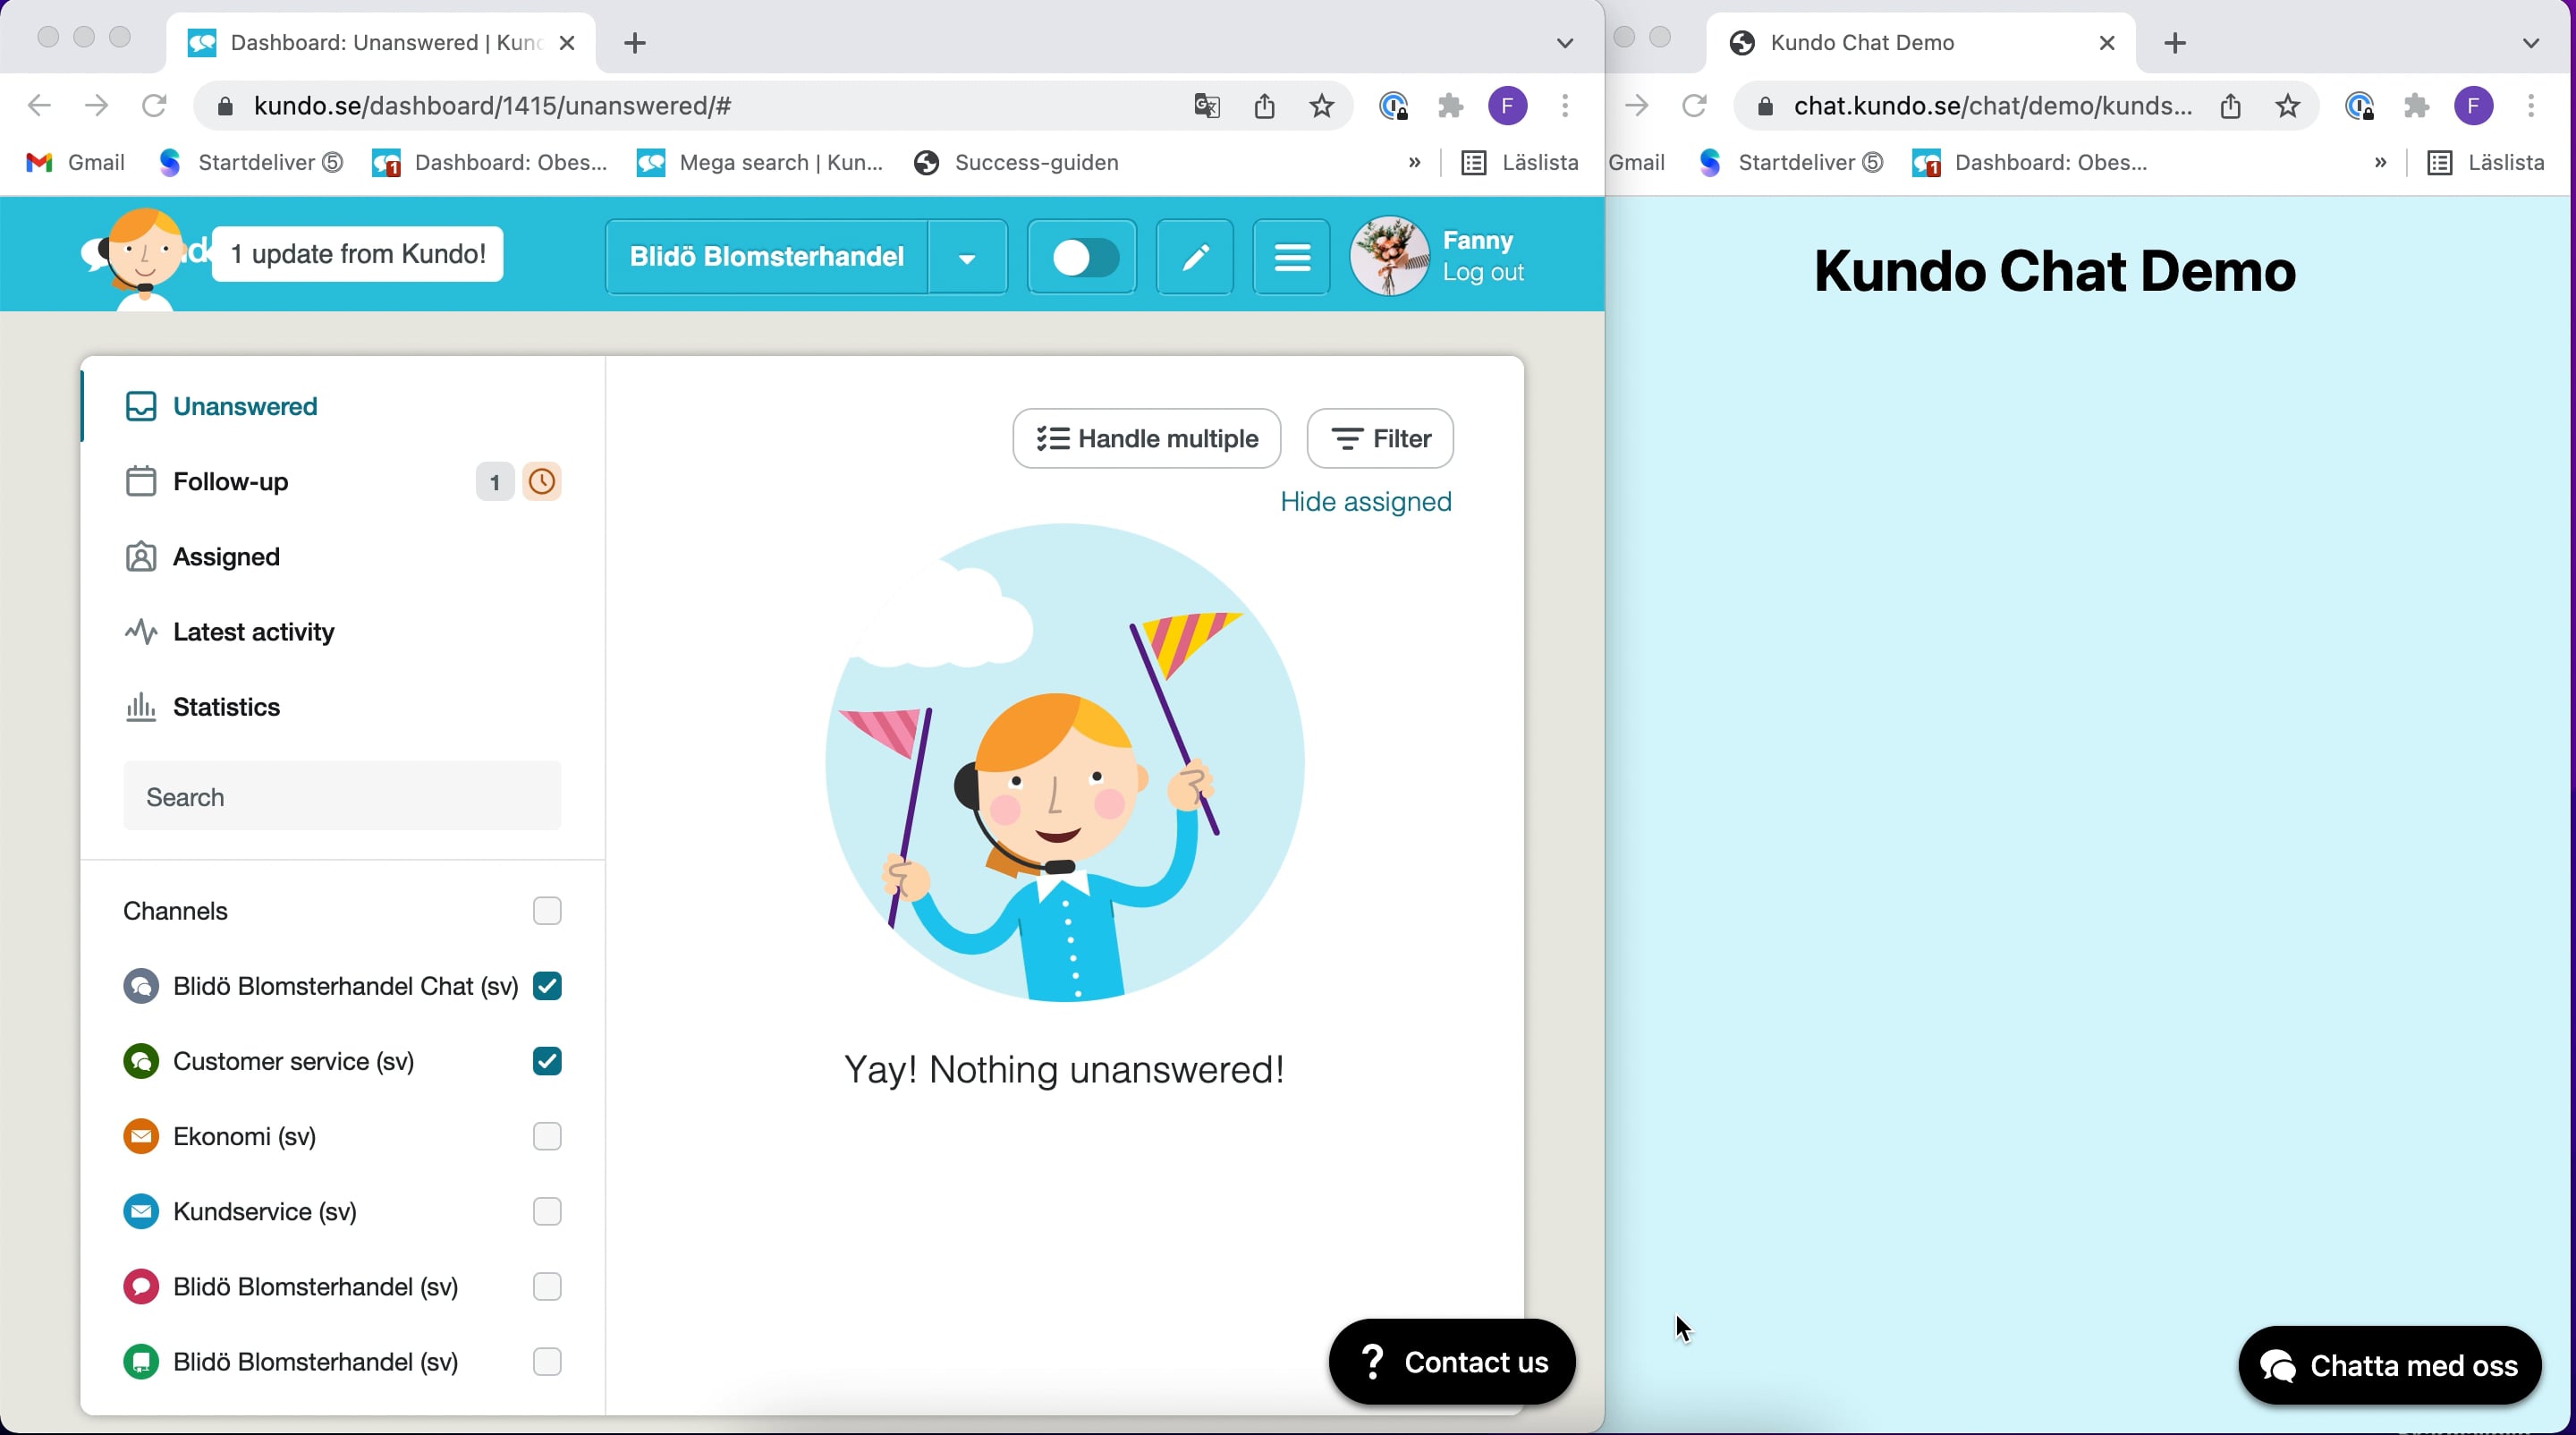Click the Google Translate icon in address bar

[1207, 106]
